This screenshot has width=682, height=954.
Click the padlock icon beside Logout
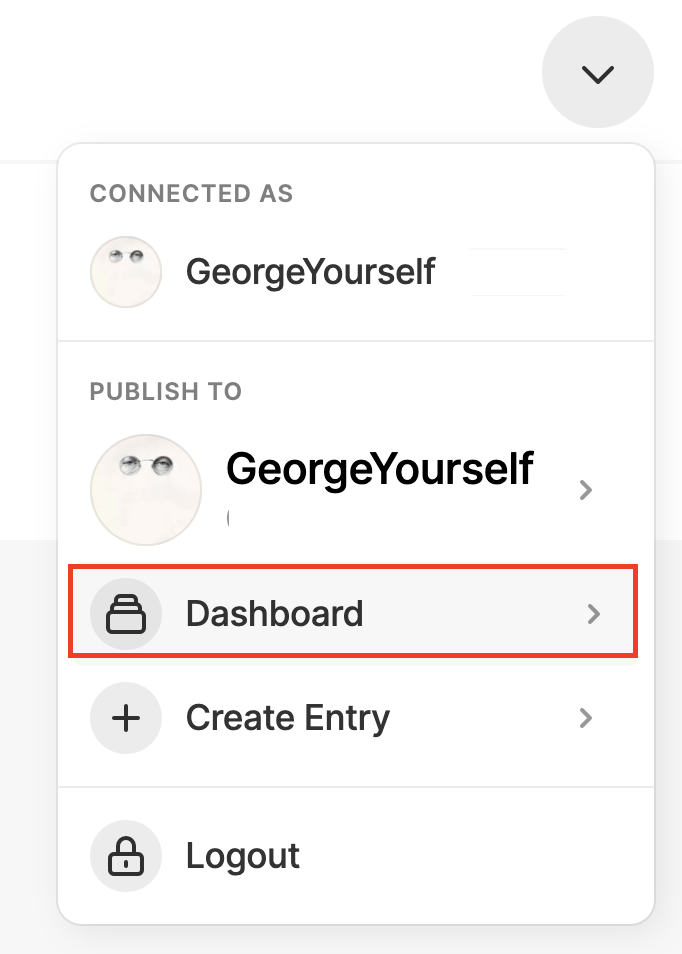(x=126, y=856)
